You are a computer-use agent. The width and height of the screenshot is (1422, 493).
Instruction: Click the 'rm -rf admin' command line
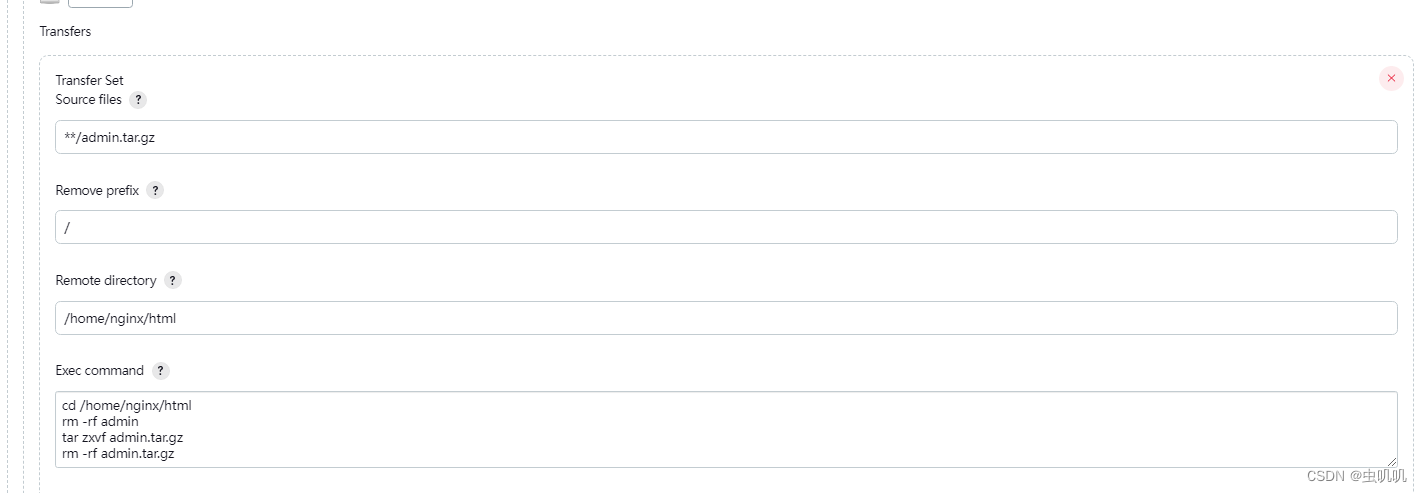click(x=100, y=422)
